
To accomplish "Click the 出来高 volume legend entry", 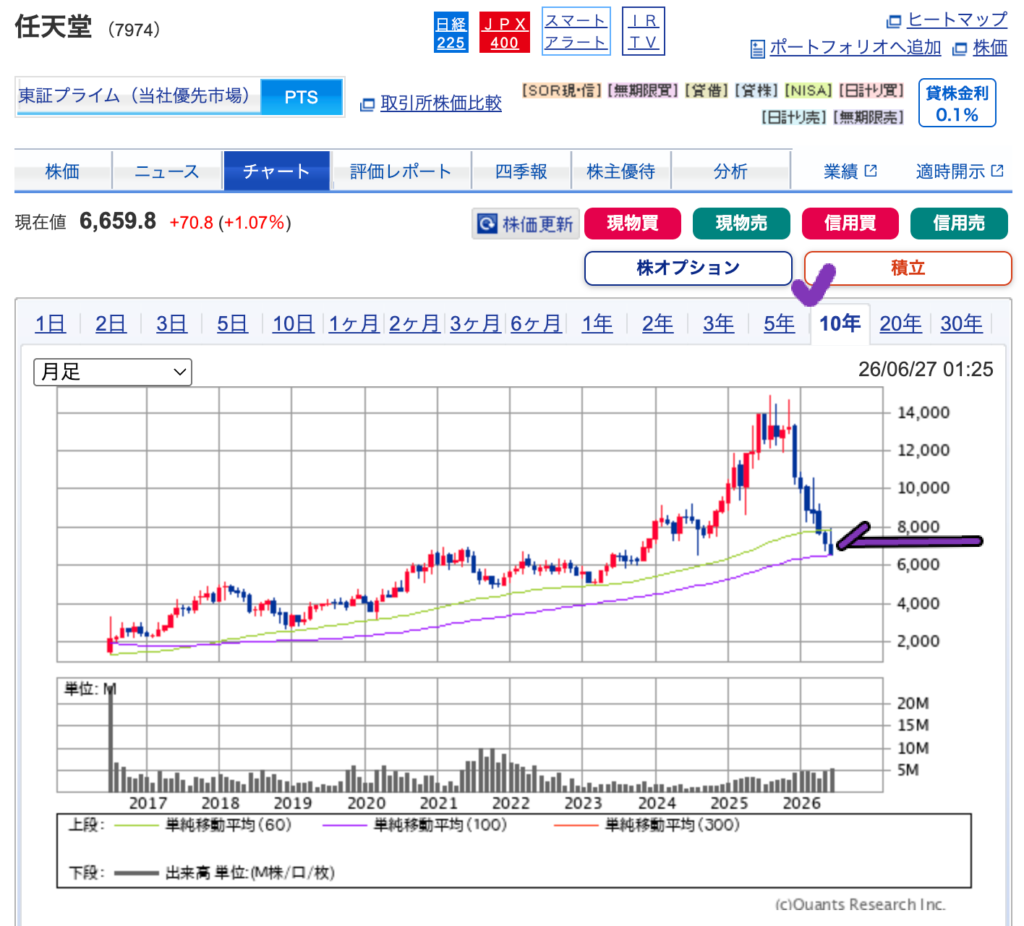I will click(x=224, y=873).
